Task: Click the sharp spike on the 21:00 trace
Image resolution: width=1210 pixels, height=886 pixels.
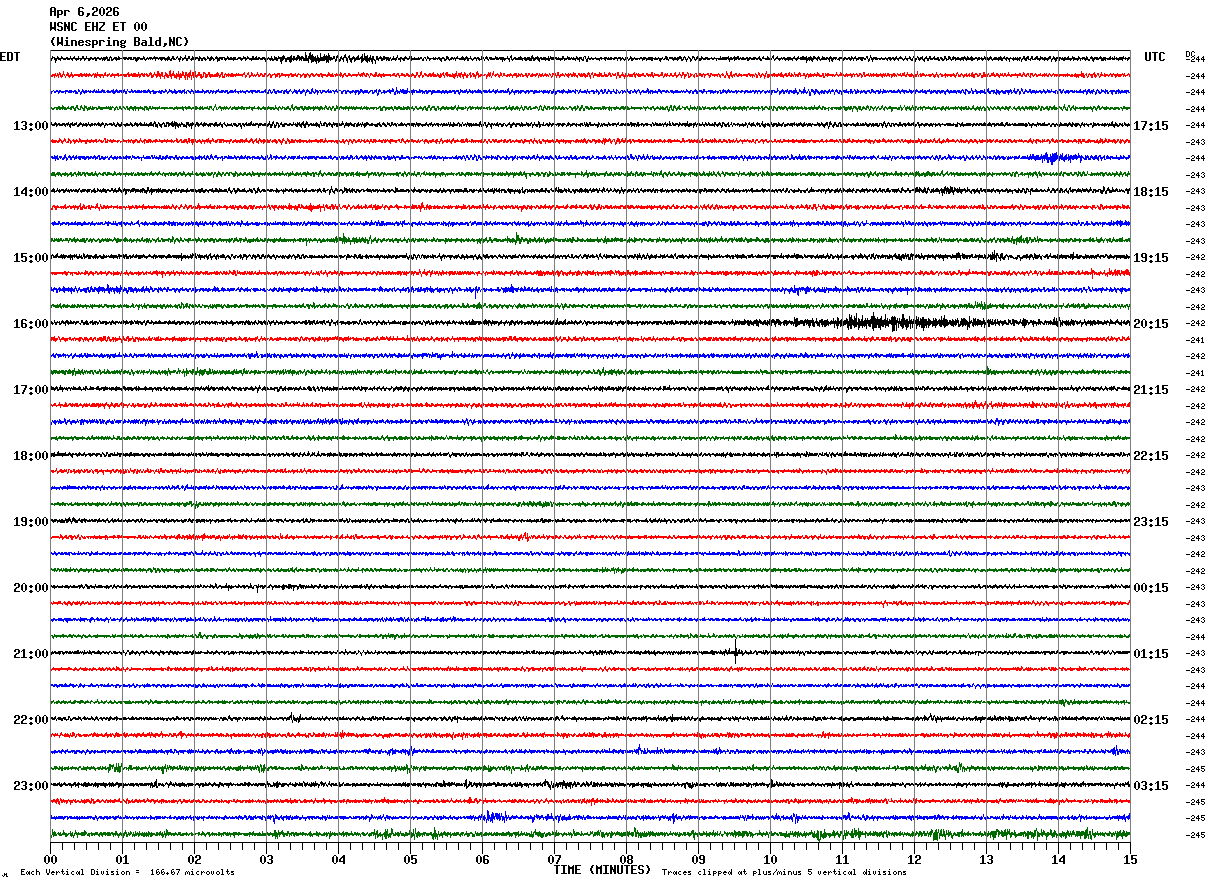Action: [x=736, y=651]
